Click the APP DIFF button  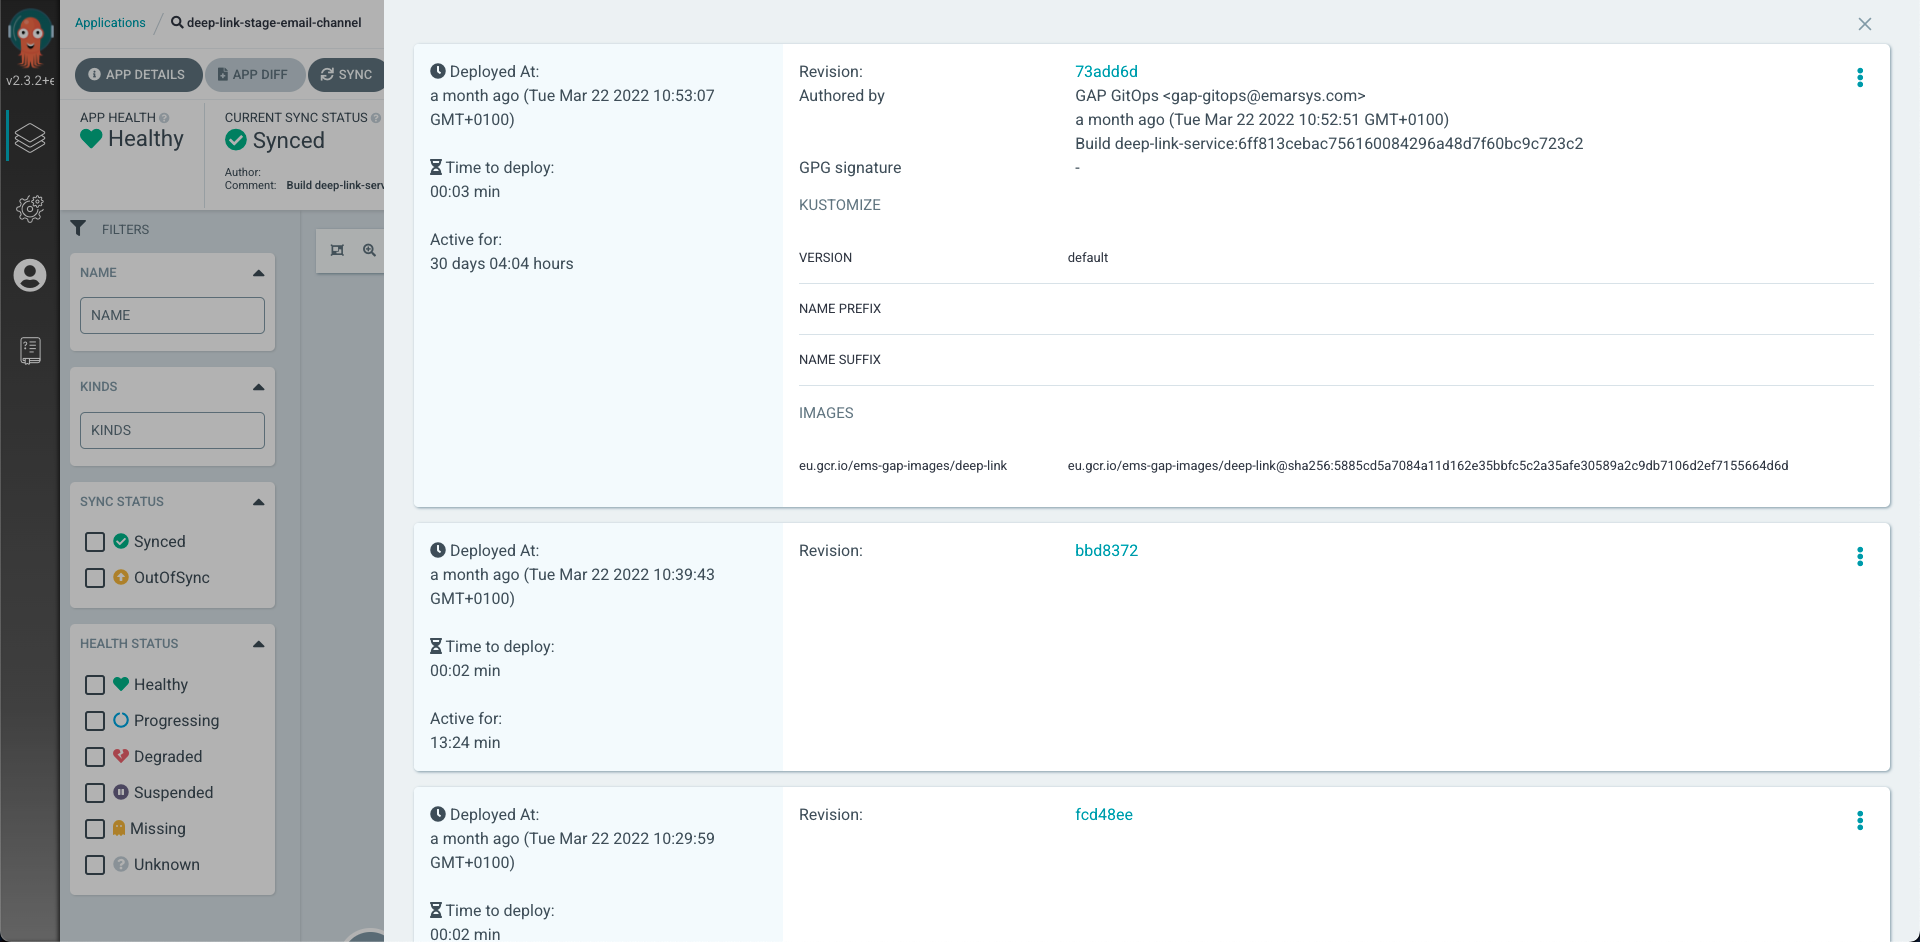click(x=254, y=74)
